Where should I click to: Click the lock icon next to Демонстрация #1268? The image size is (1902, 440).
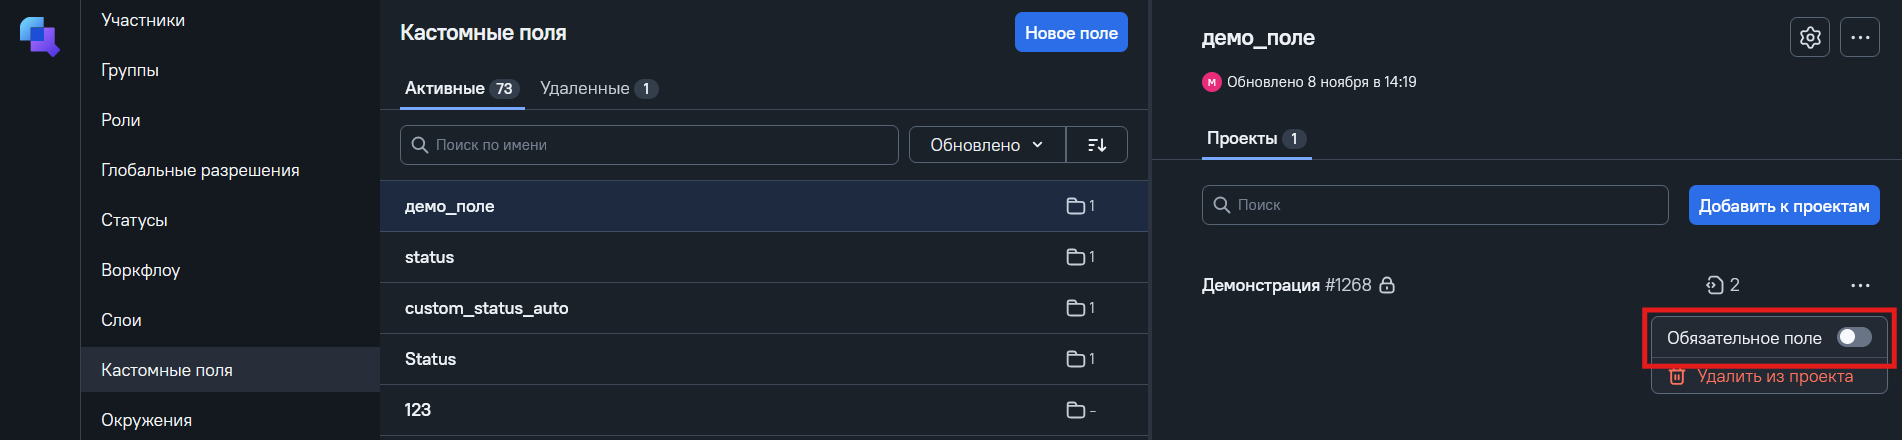[x=1387, y=285]
